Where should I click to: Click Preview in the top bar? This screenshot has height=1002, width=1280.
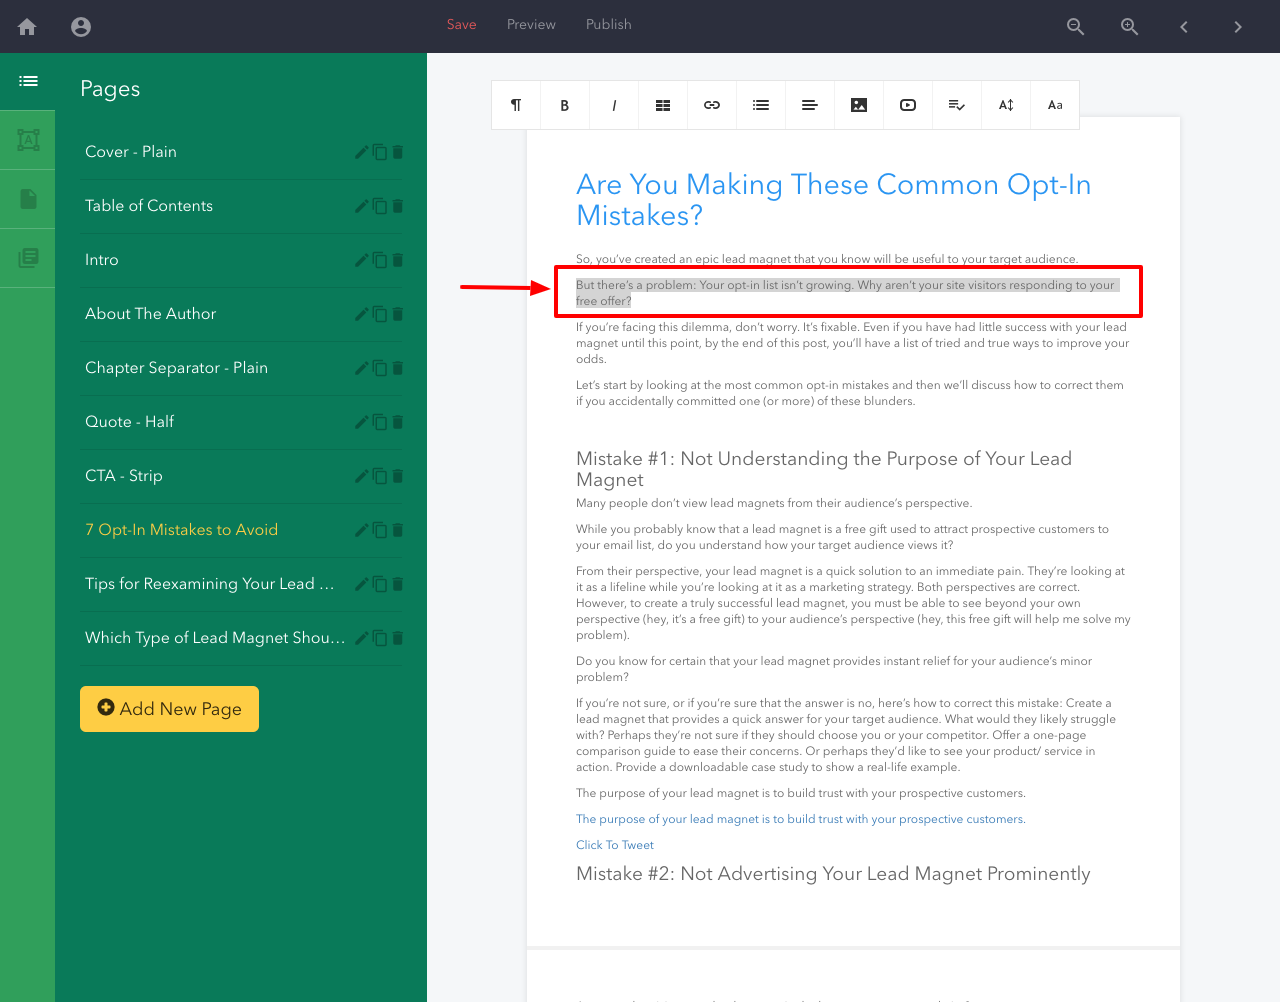(x=531, y=24)
